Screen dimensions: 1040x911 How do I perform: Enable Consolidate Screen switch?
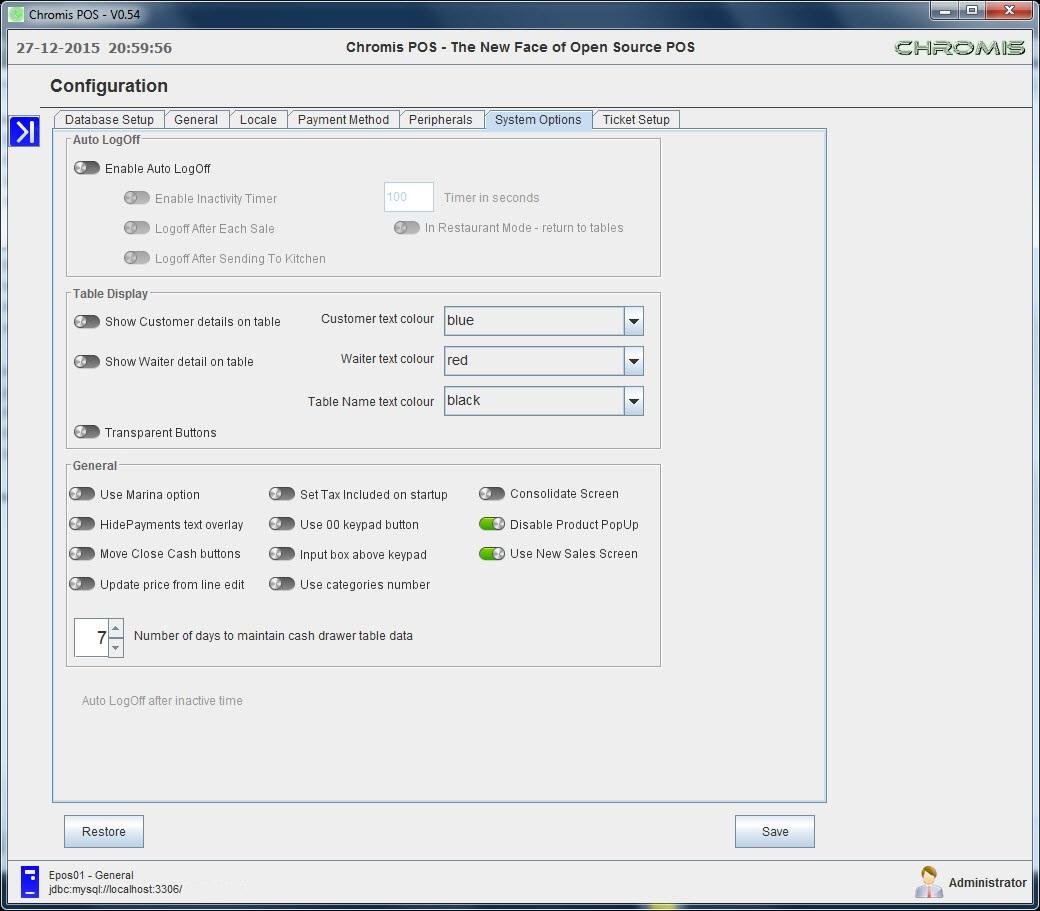click(x=492, y=494)
